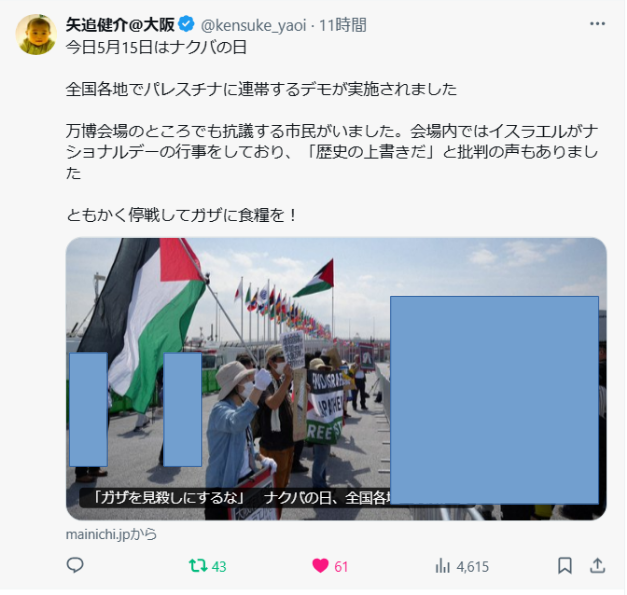Click the share upload icon

(x=597, y=565)
